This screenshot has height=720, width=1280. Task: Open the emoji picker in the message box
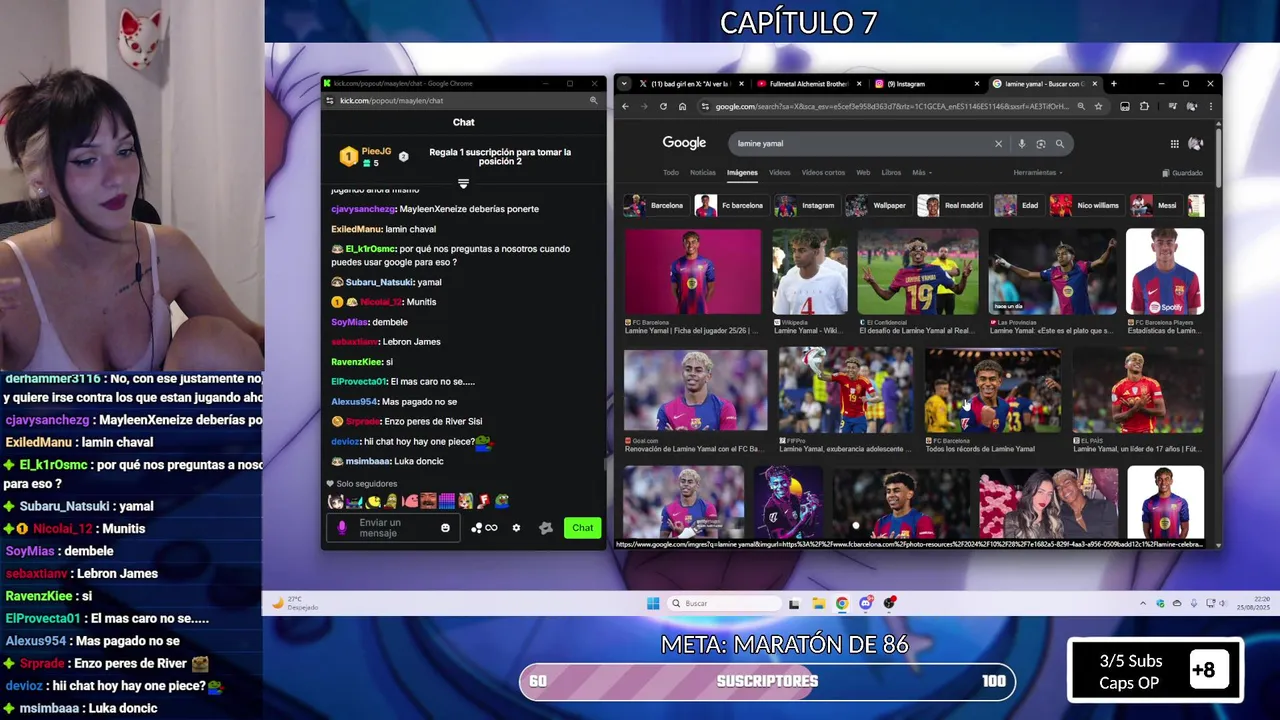pos(445,528)
